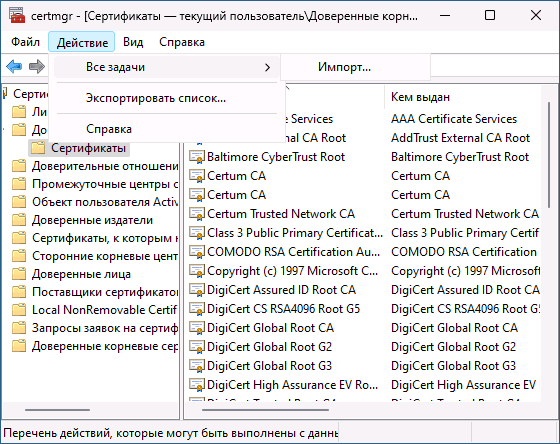Click the DigiCert Assured ID Root CA icon
This screenshot has height=444, width=560.
tap(197, 290)
